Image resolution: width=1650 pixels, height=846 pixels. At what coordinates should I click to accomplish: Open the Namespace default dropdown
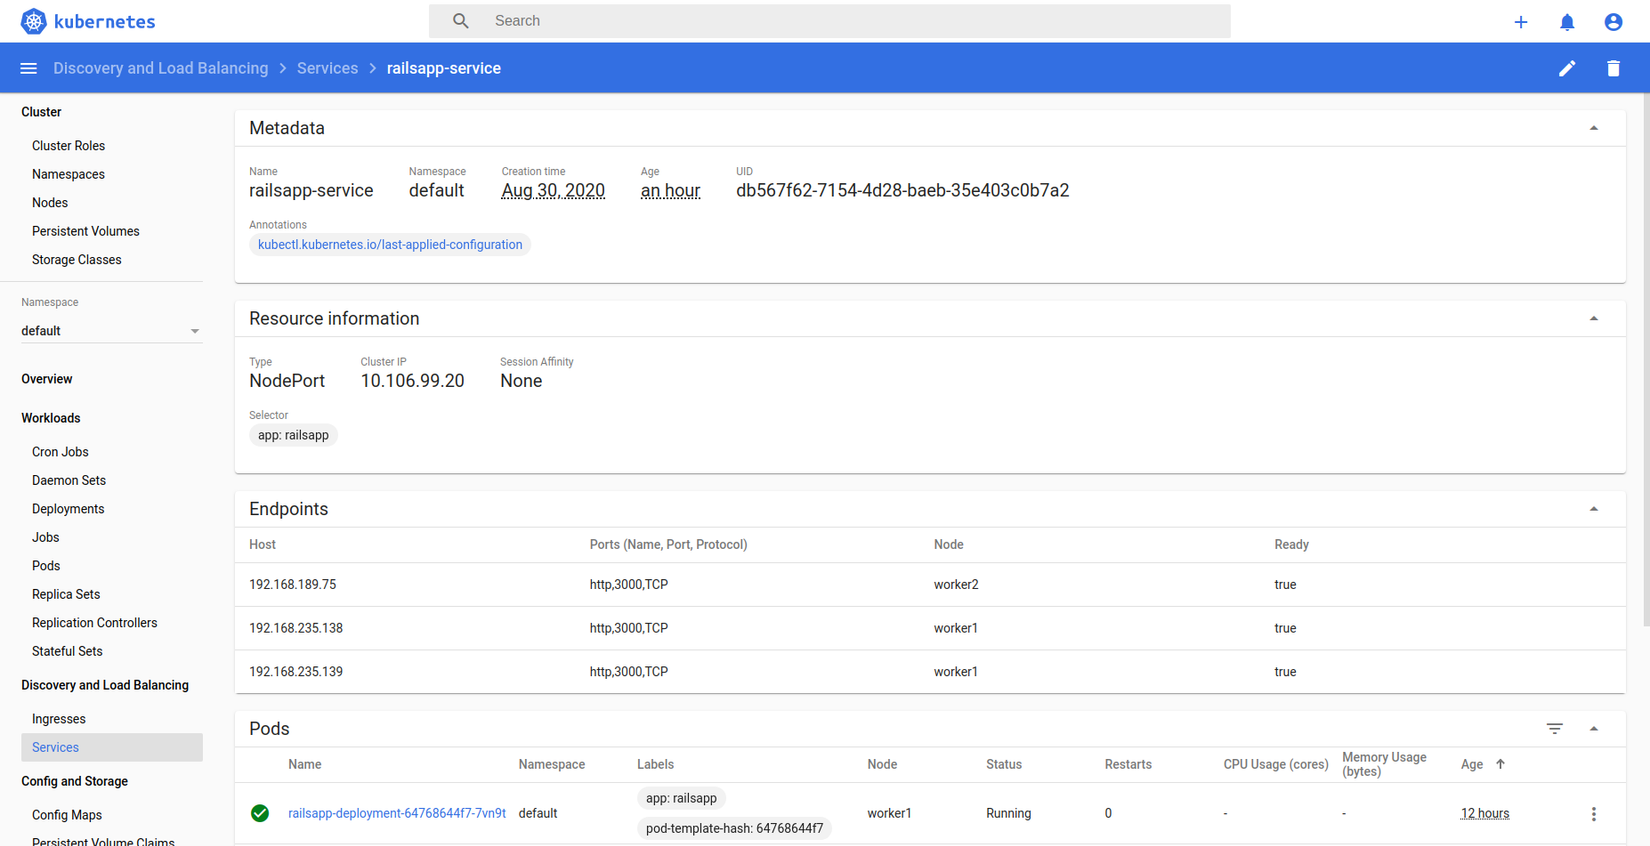(x=111, y=331)
